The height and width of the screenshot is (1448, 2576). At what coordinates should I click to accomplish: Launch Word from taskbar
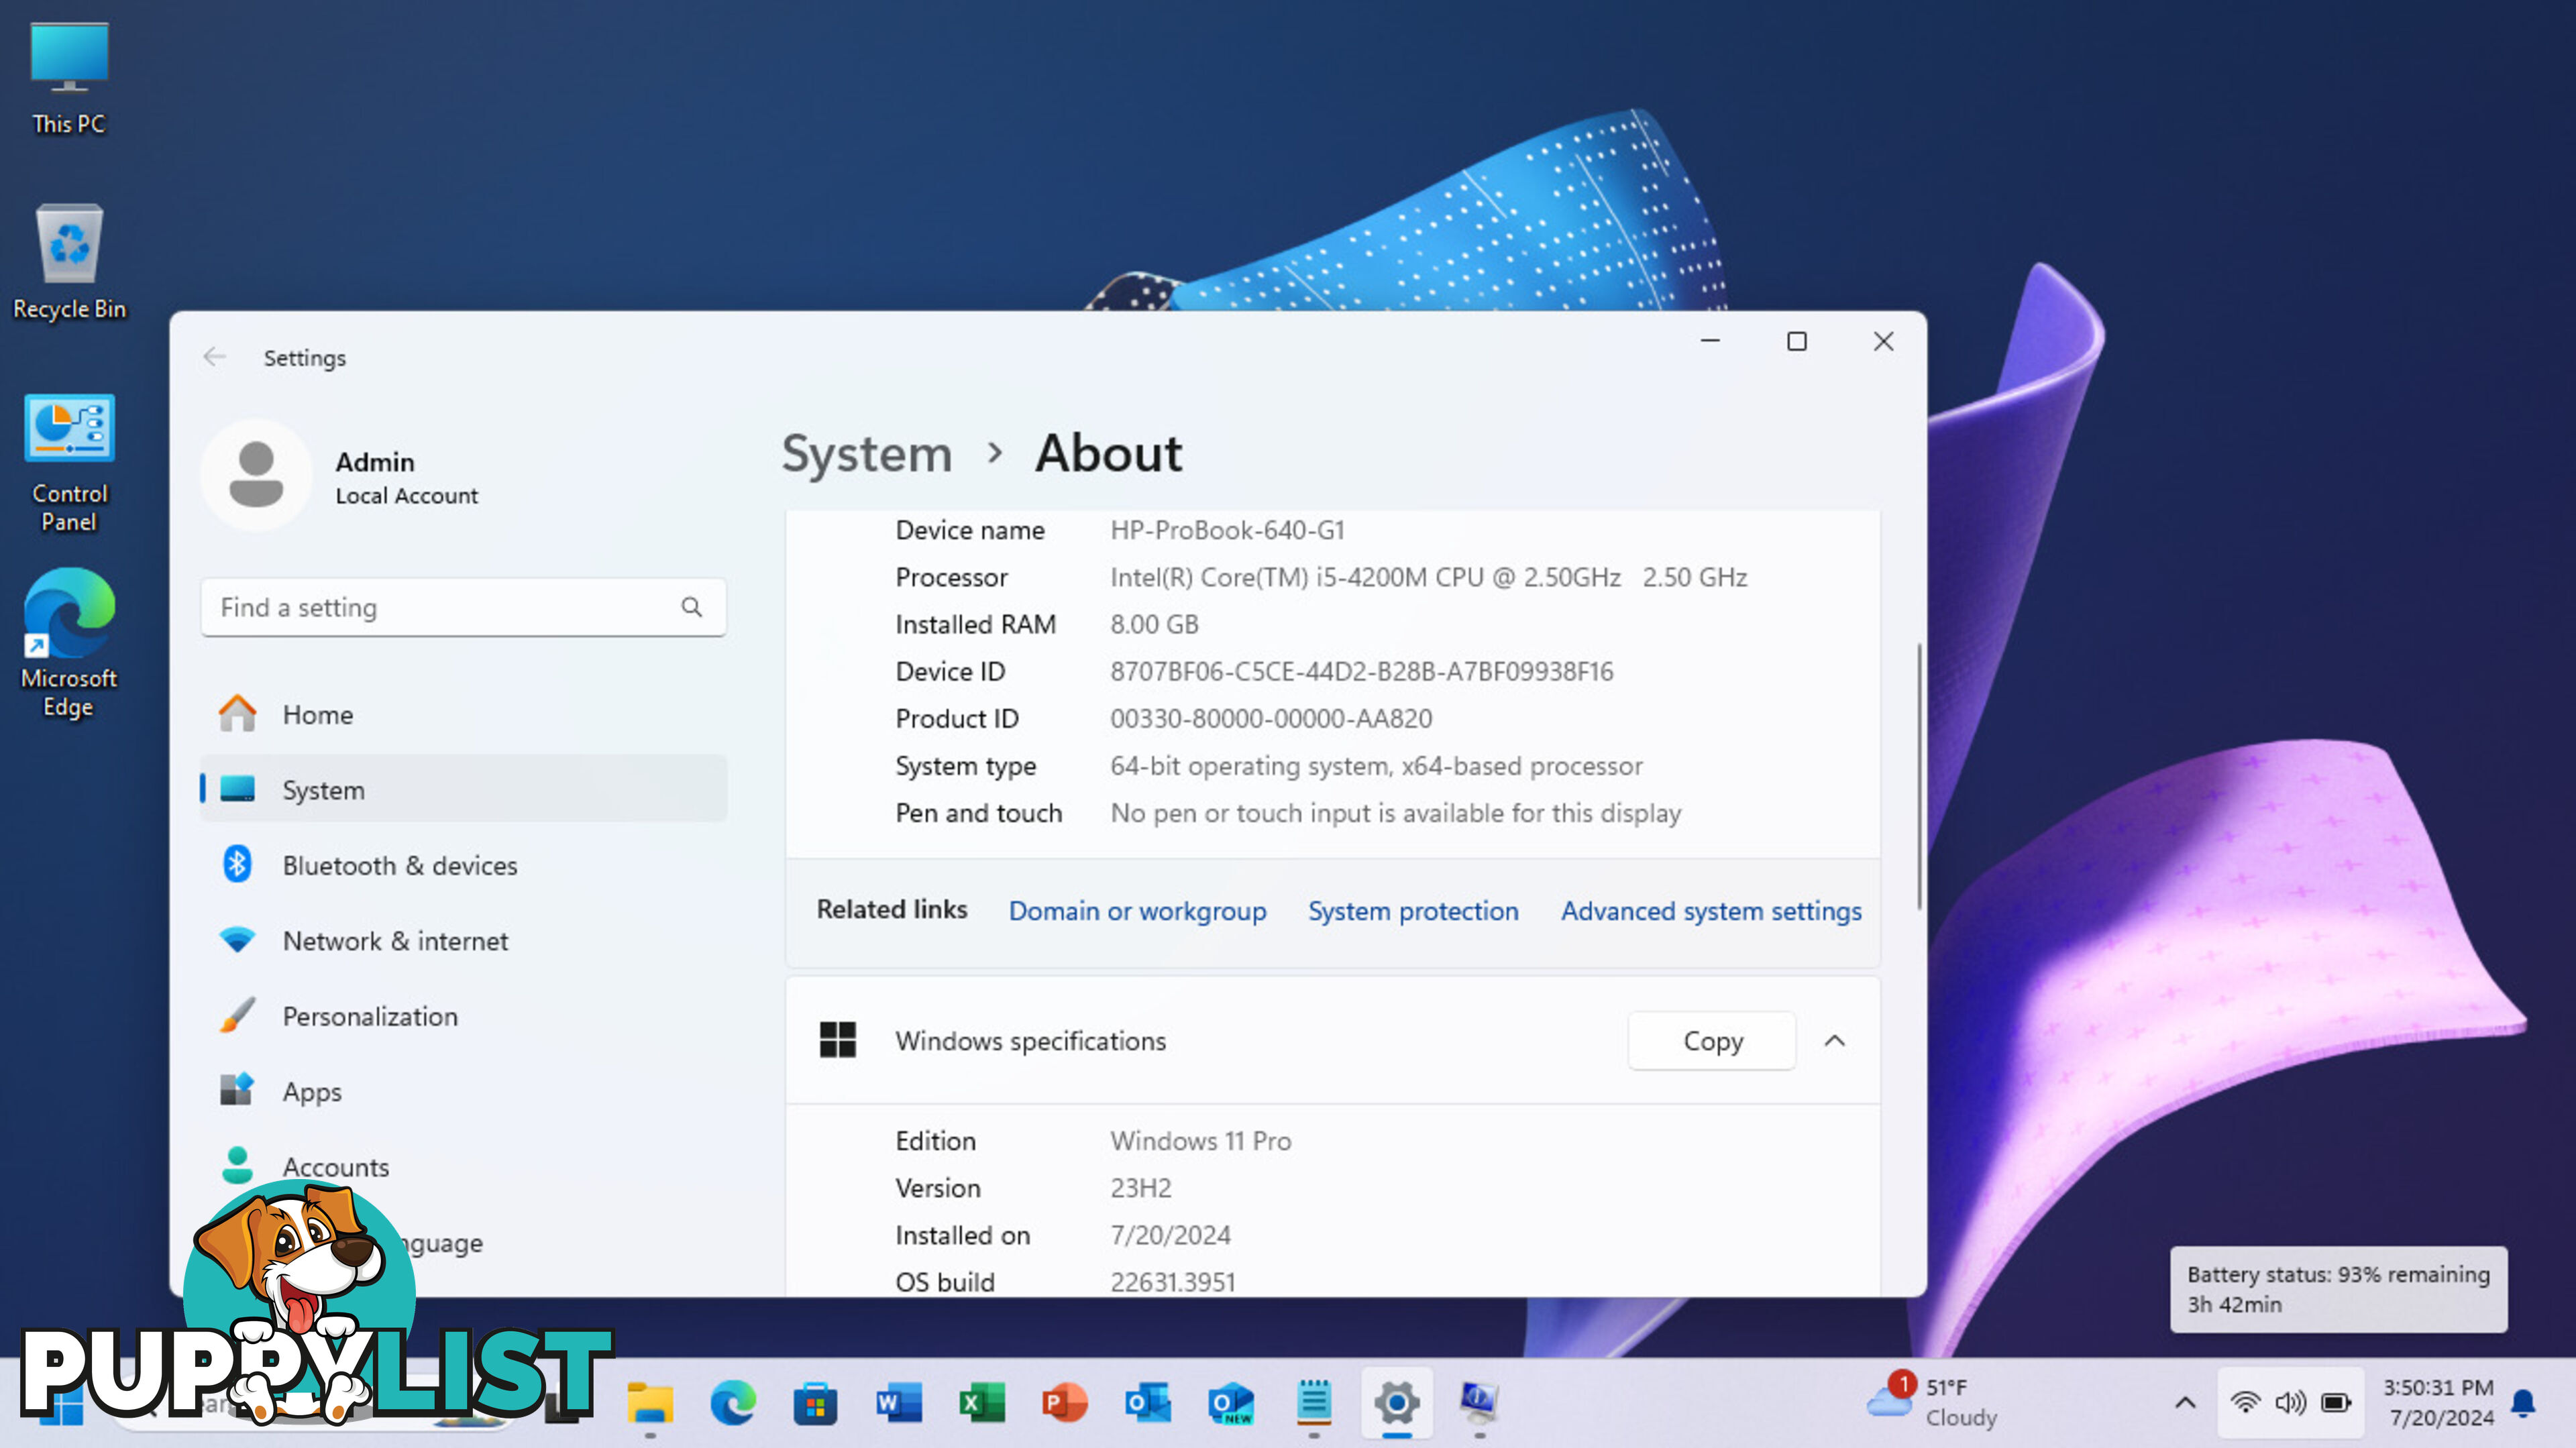899,1404
